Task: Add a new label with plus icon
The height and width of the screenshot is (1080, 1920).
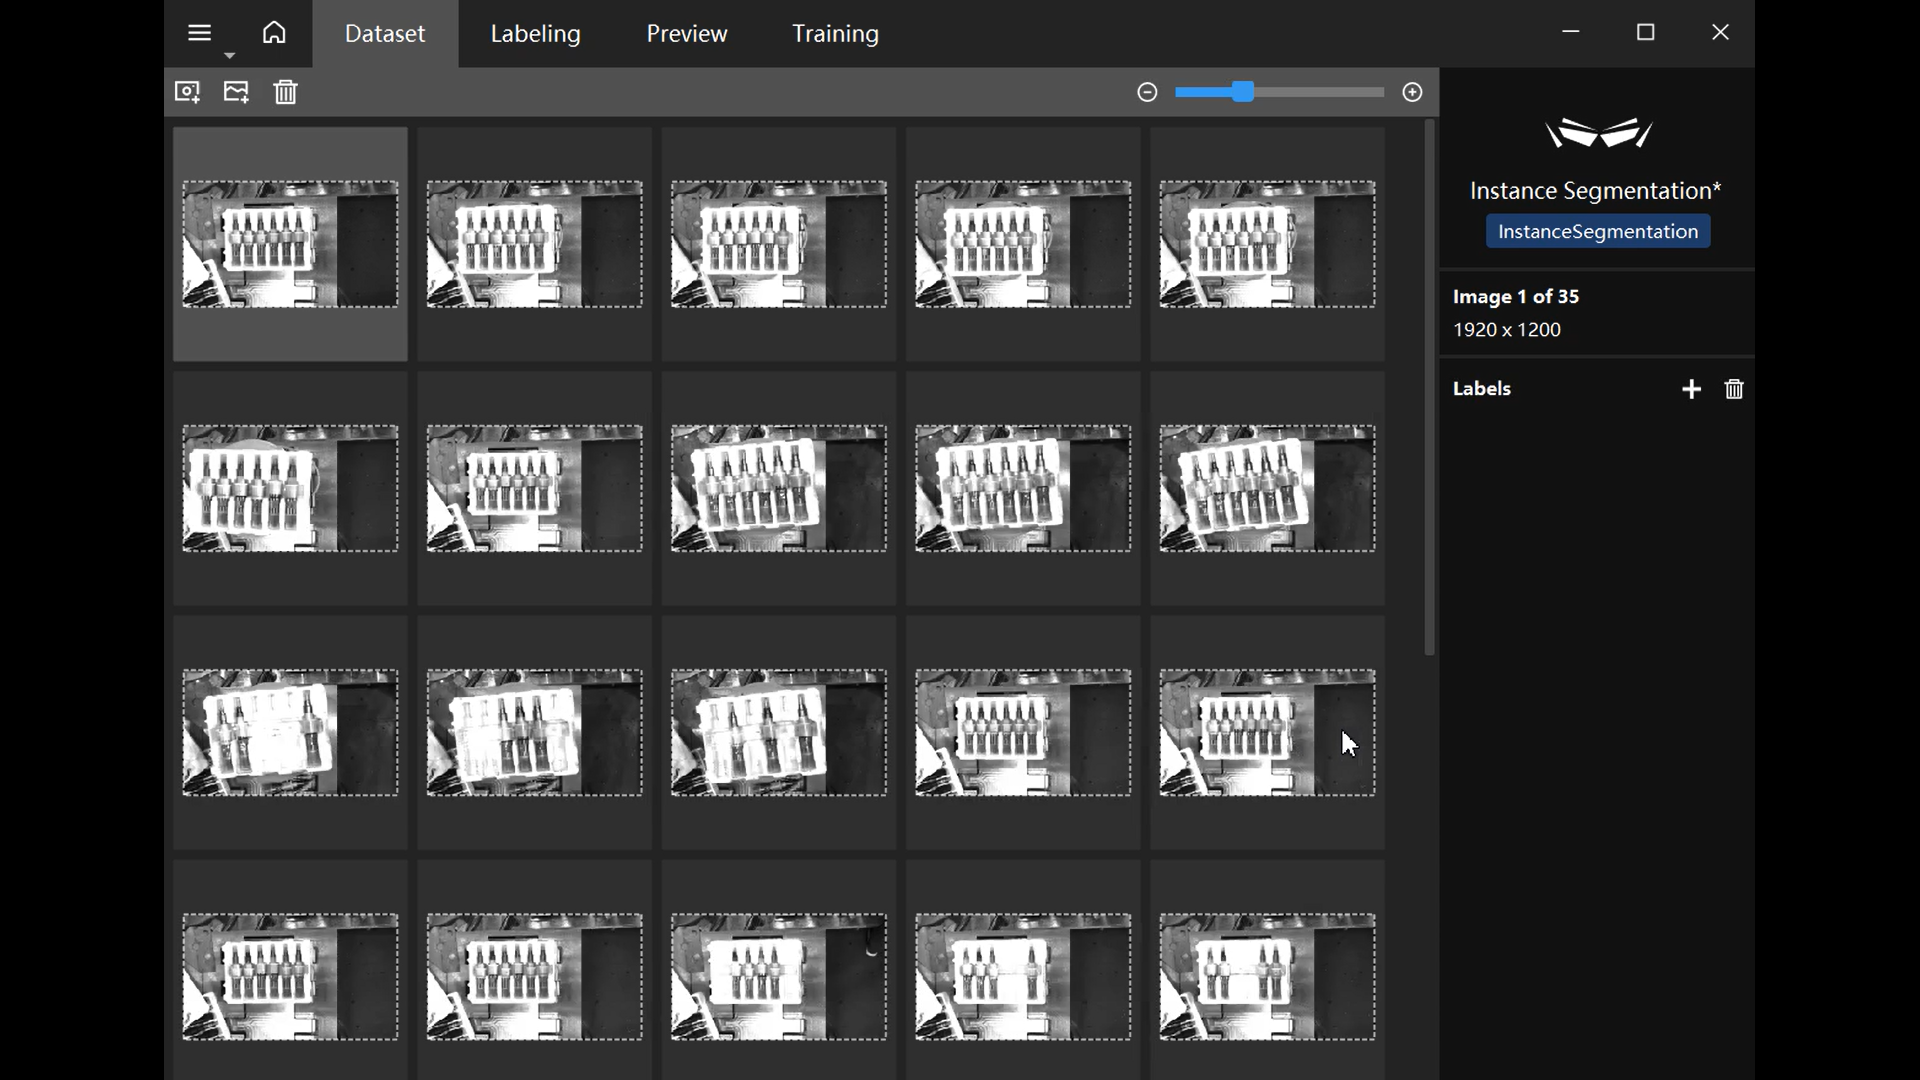Action: (1691, 389)
